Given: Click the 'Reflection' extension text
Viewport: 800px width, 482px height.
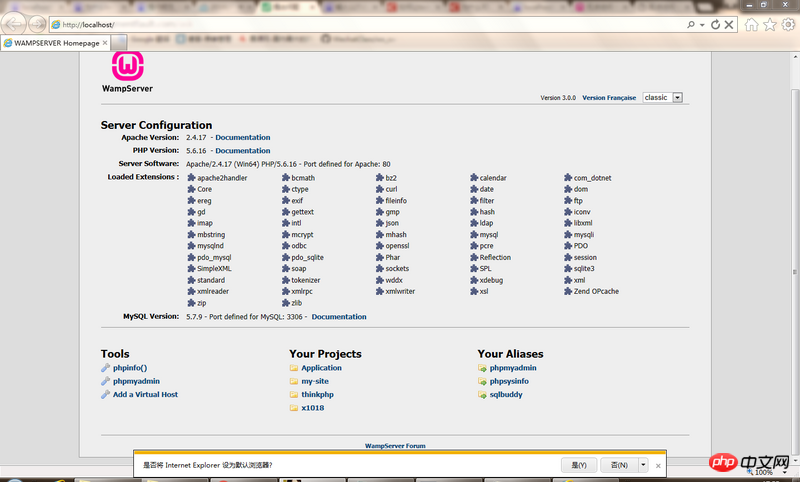Looking at the screenshot, I should (495, 258).
